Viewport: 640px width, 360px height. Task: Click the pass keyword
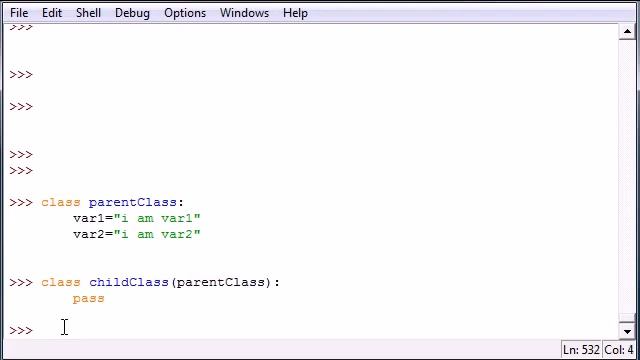(89, 299)
